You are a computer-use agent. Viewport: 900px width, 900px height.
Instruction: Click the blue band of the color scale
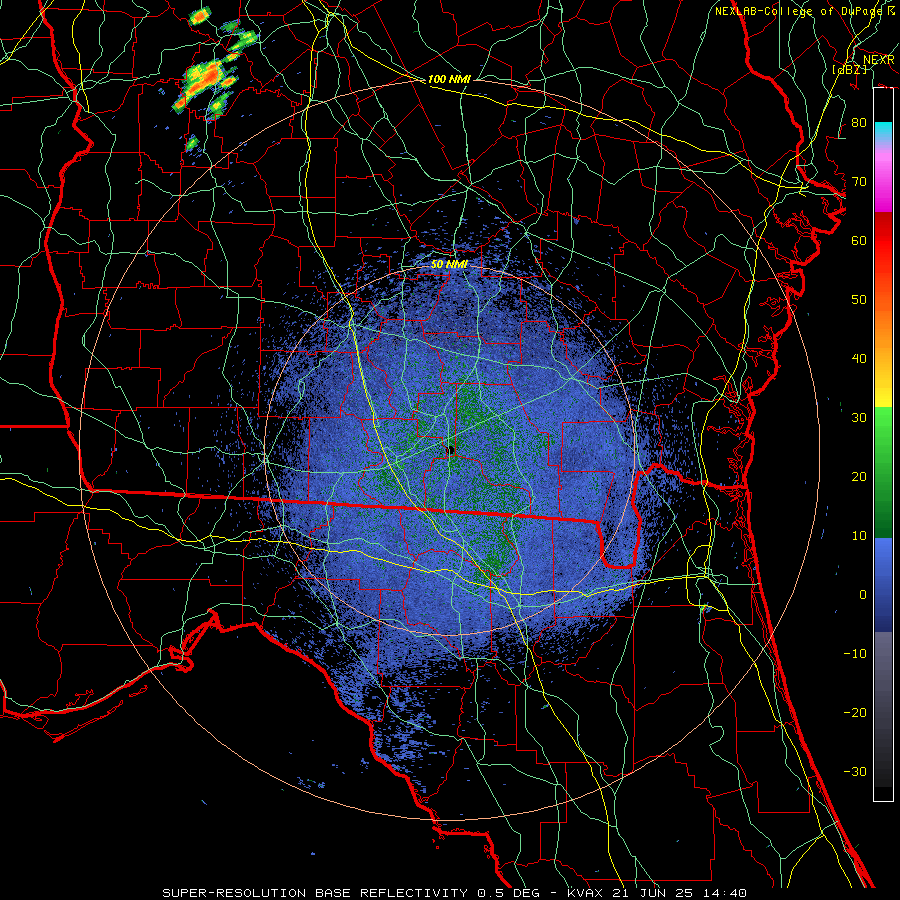[x=883, y=584]
